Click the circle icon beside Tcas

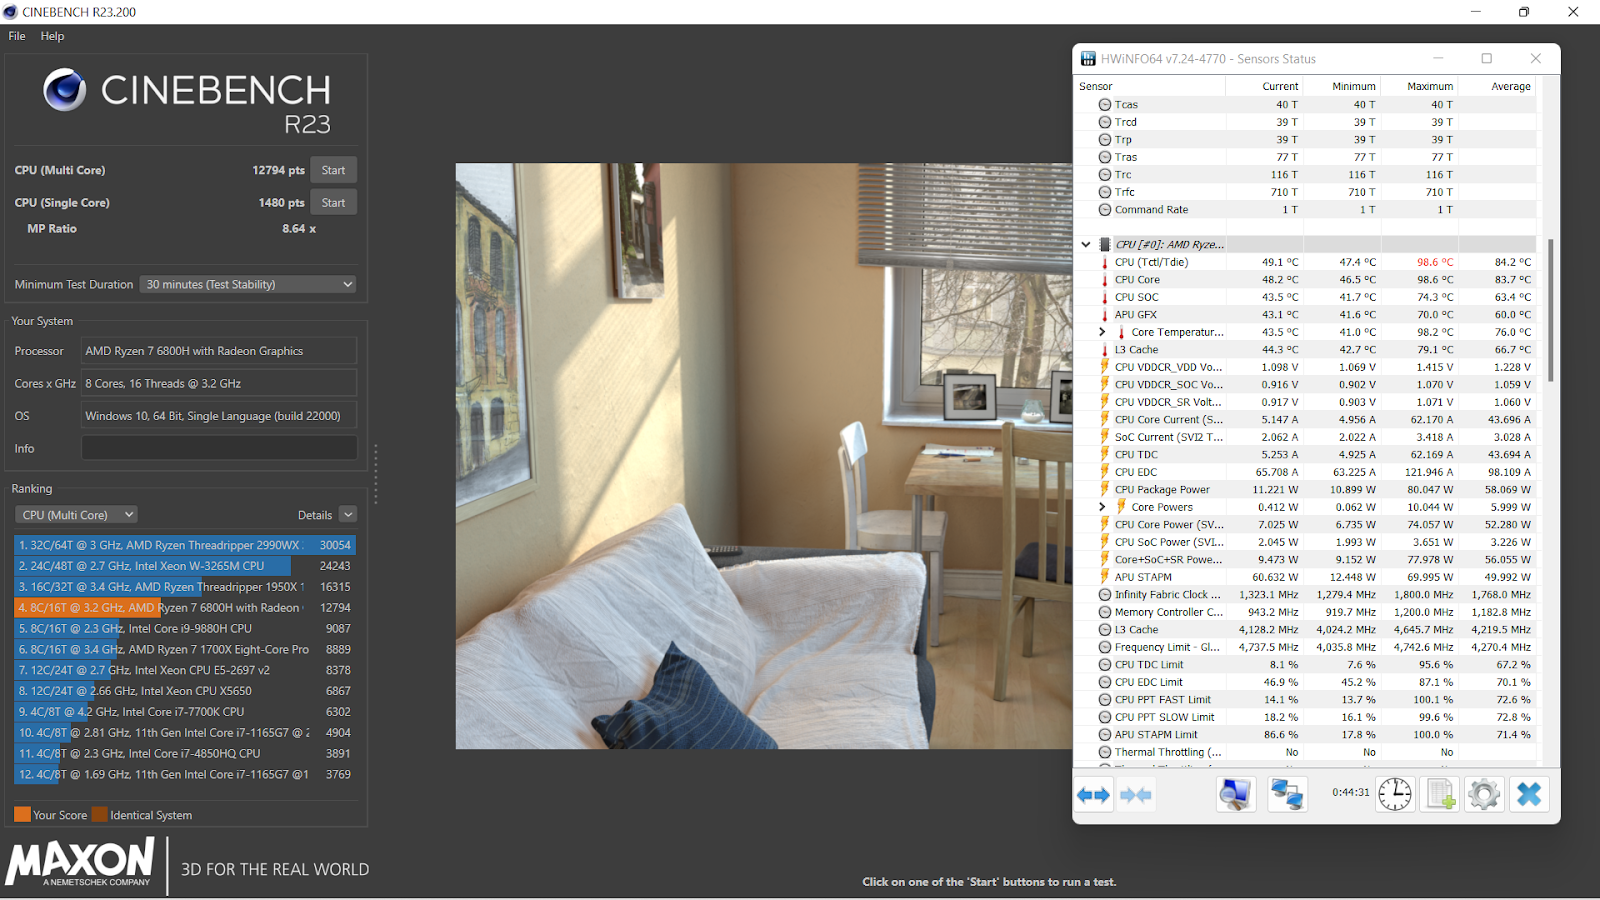click(1105, 104)
